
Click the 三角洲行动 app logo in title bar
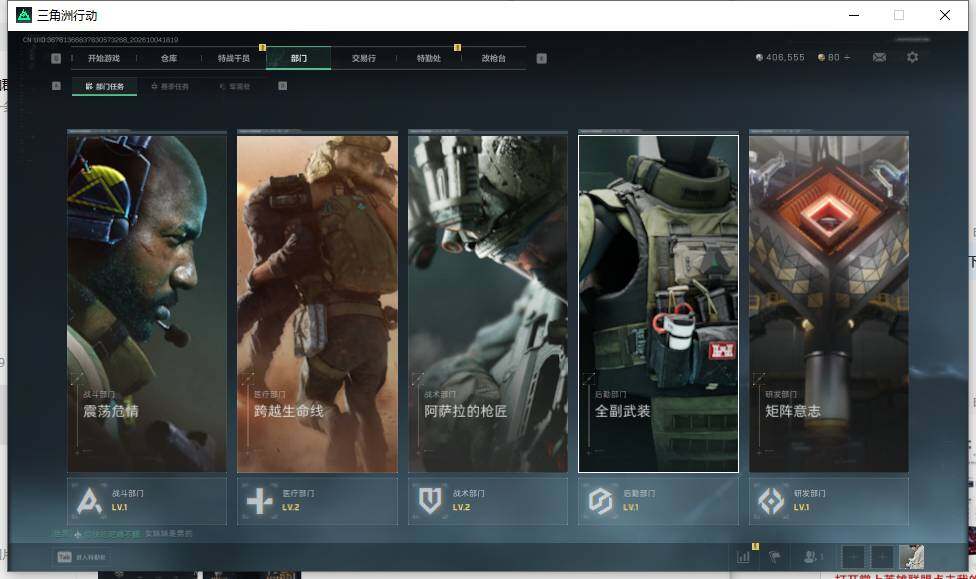pyautogui.click(x=24, y=15)
